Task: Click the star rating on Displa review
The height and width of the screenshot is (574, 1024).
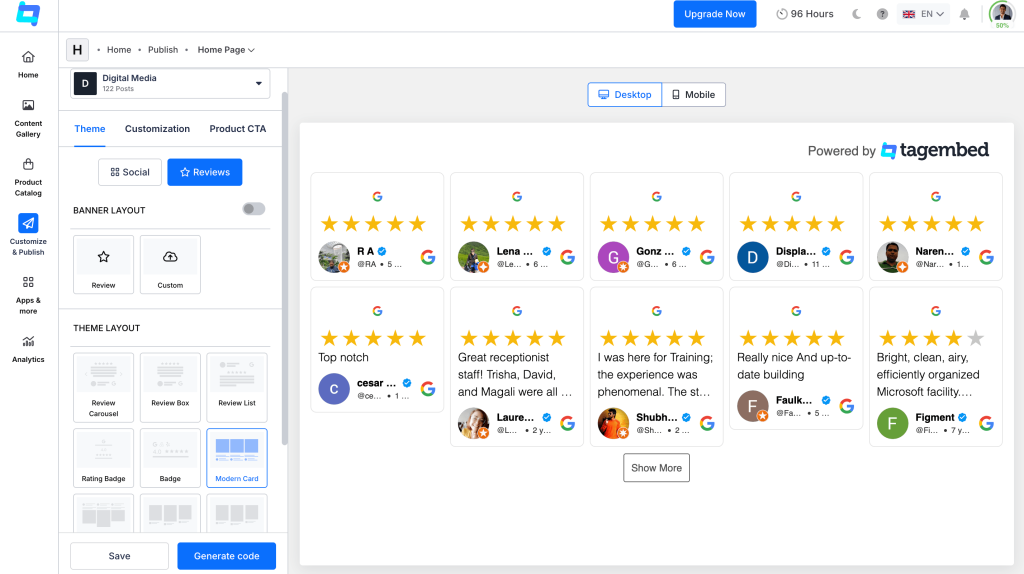Action: click(792, 224)
